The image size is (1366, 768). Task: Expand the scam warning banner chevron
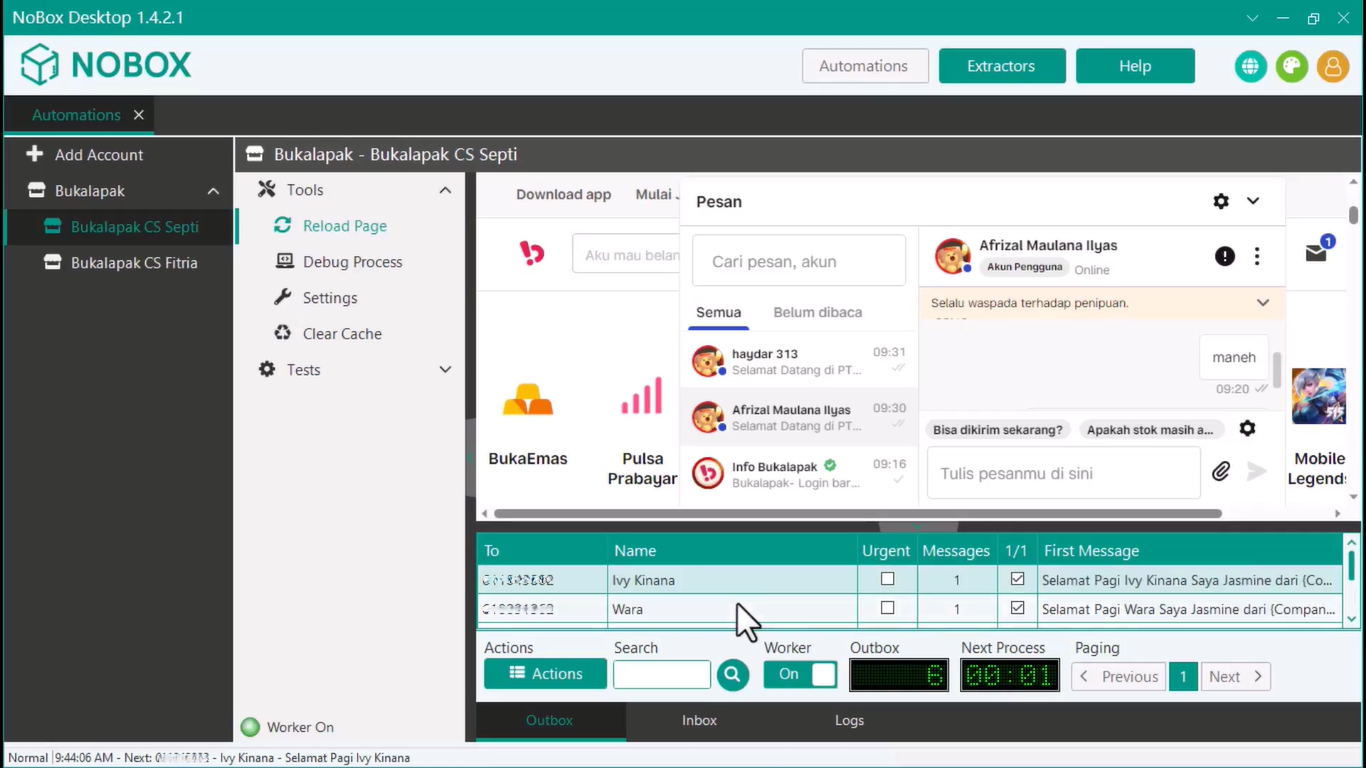1263,303
